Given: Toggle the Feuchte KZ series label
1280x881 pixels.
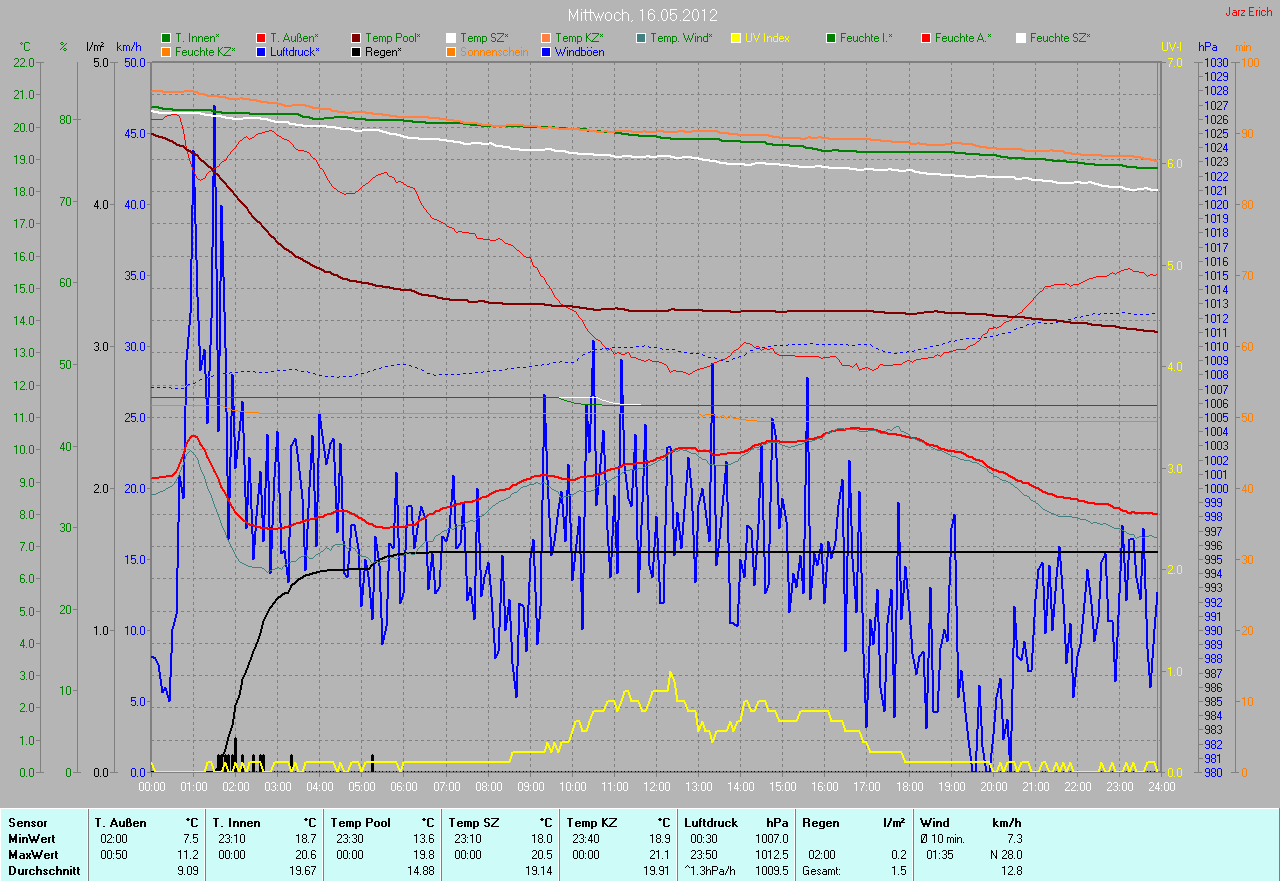Looking at the screenshot, I should pos(205,51).
